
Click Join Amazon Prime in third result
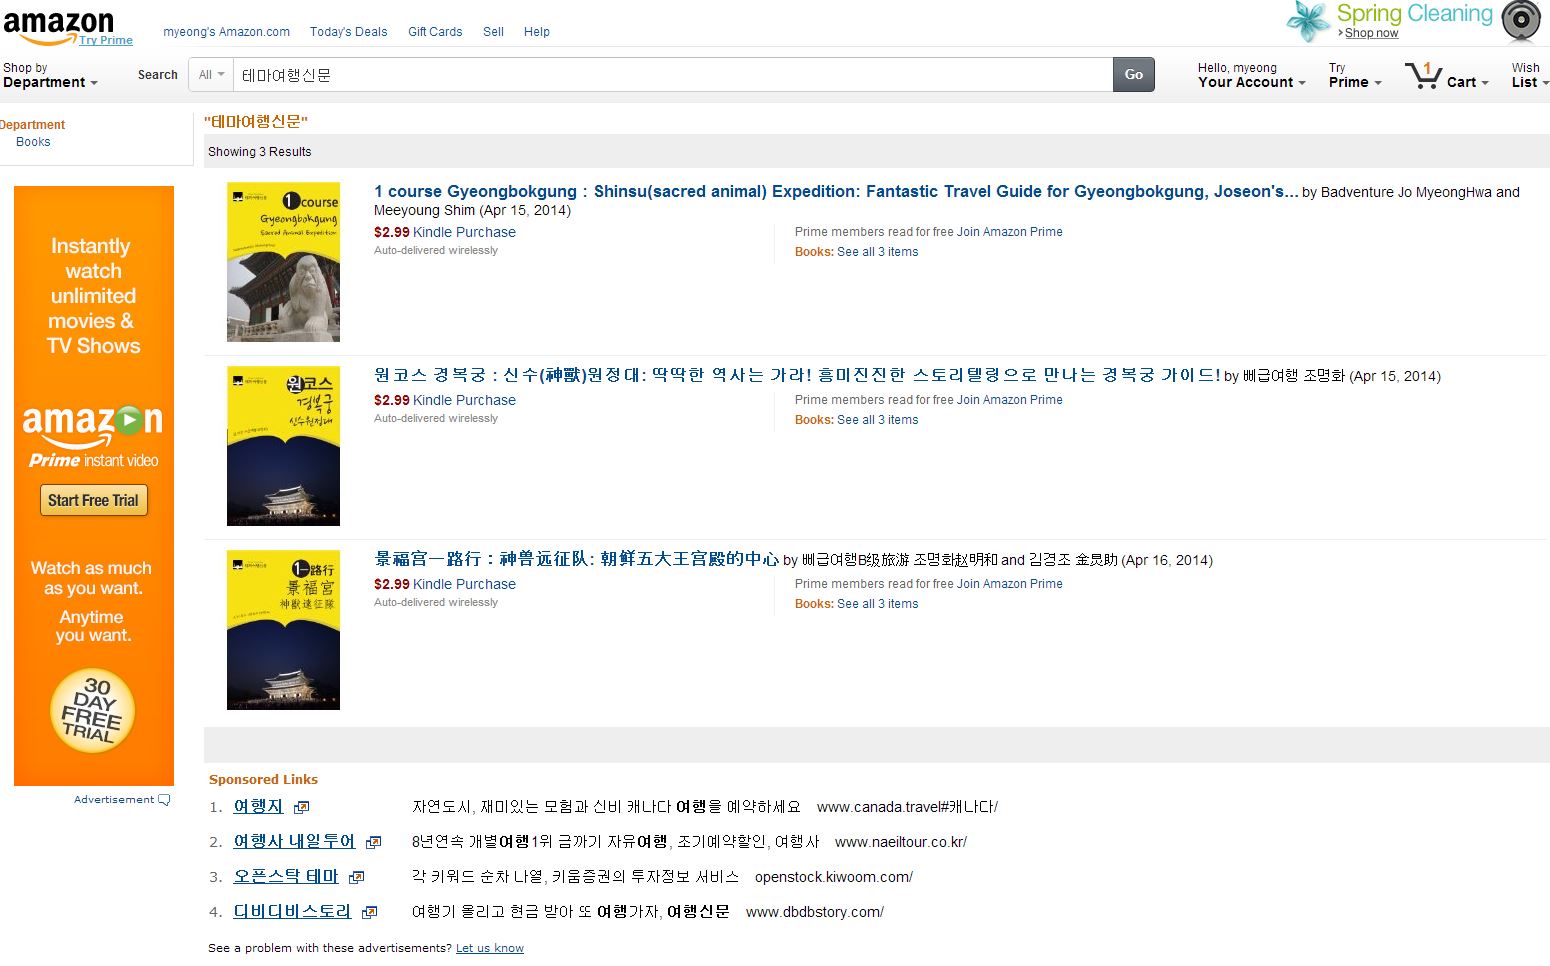click(1010, 584)
